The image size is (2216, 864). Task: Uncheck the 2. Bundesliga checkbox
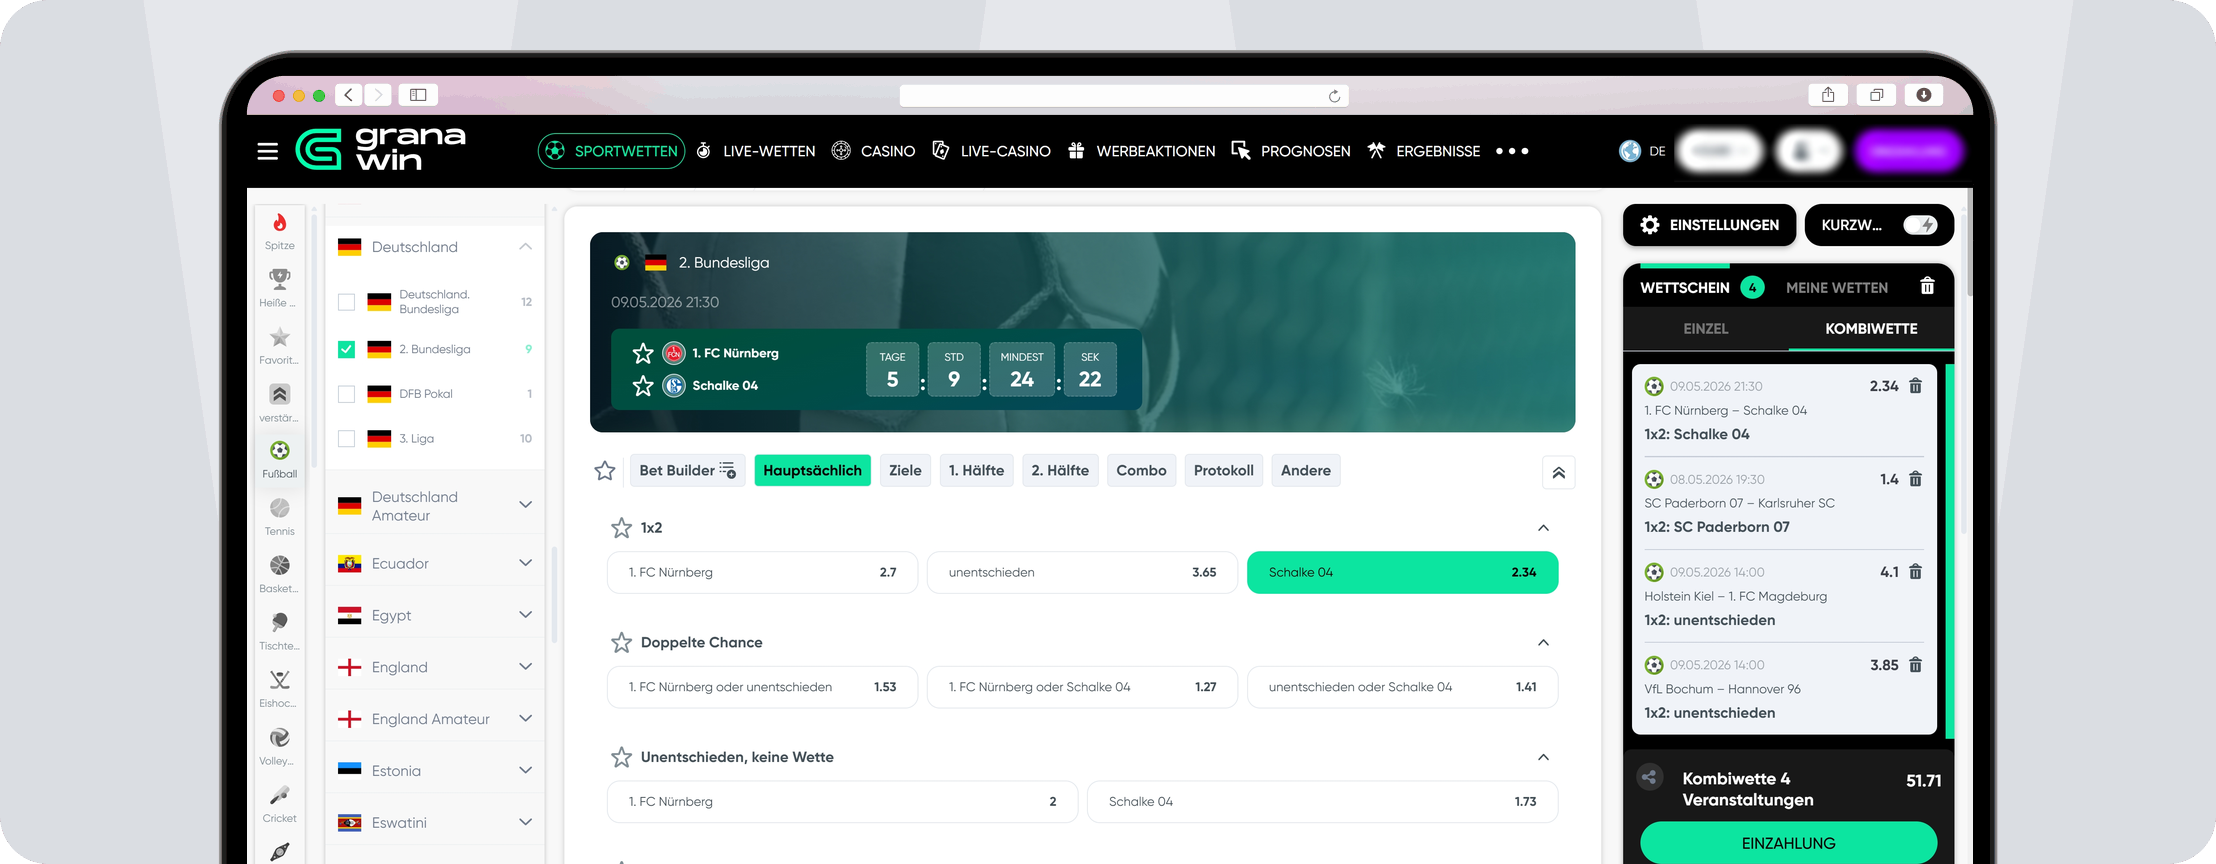pos(346,349)
